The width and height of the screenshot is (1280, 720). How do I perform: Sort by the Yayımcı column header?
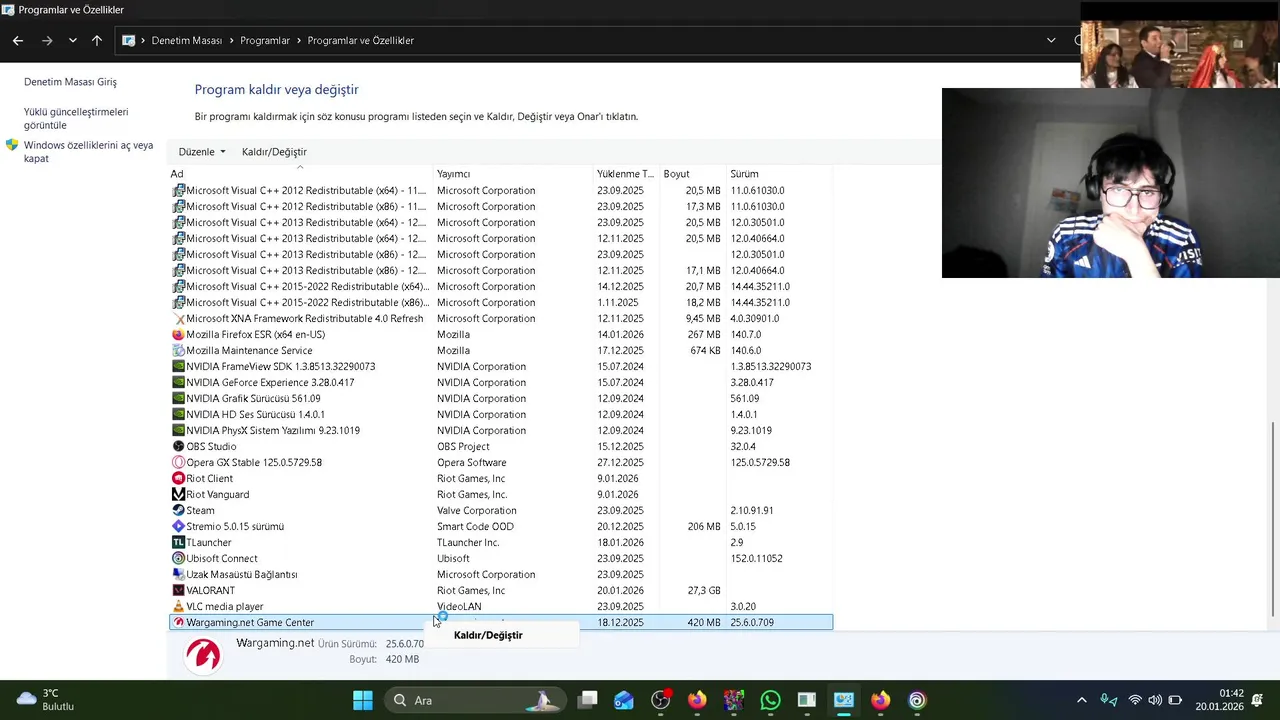pyautogui.click(x=513, y=174)
